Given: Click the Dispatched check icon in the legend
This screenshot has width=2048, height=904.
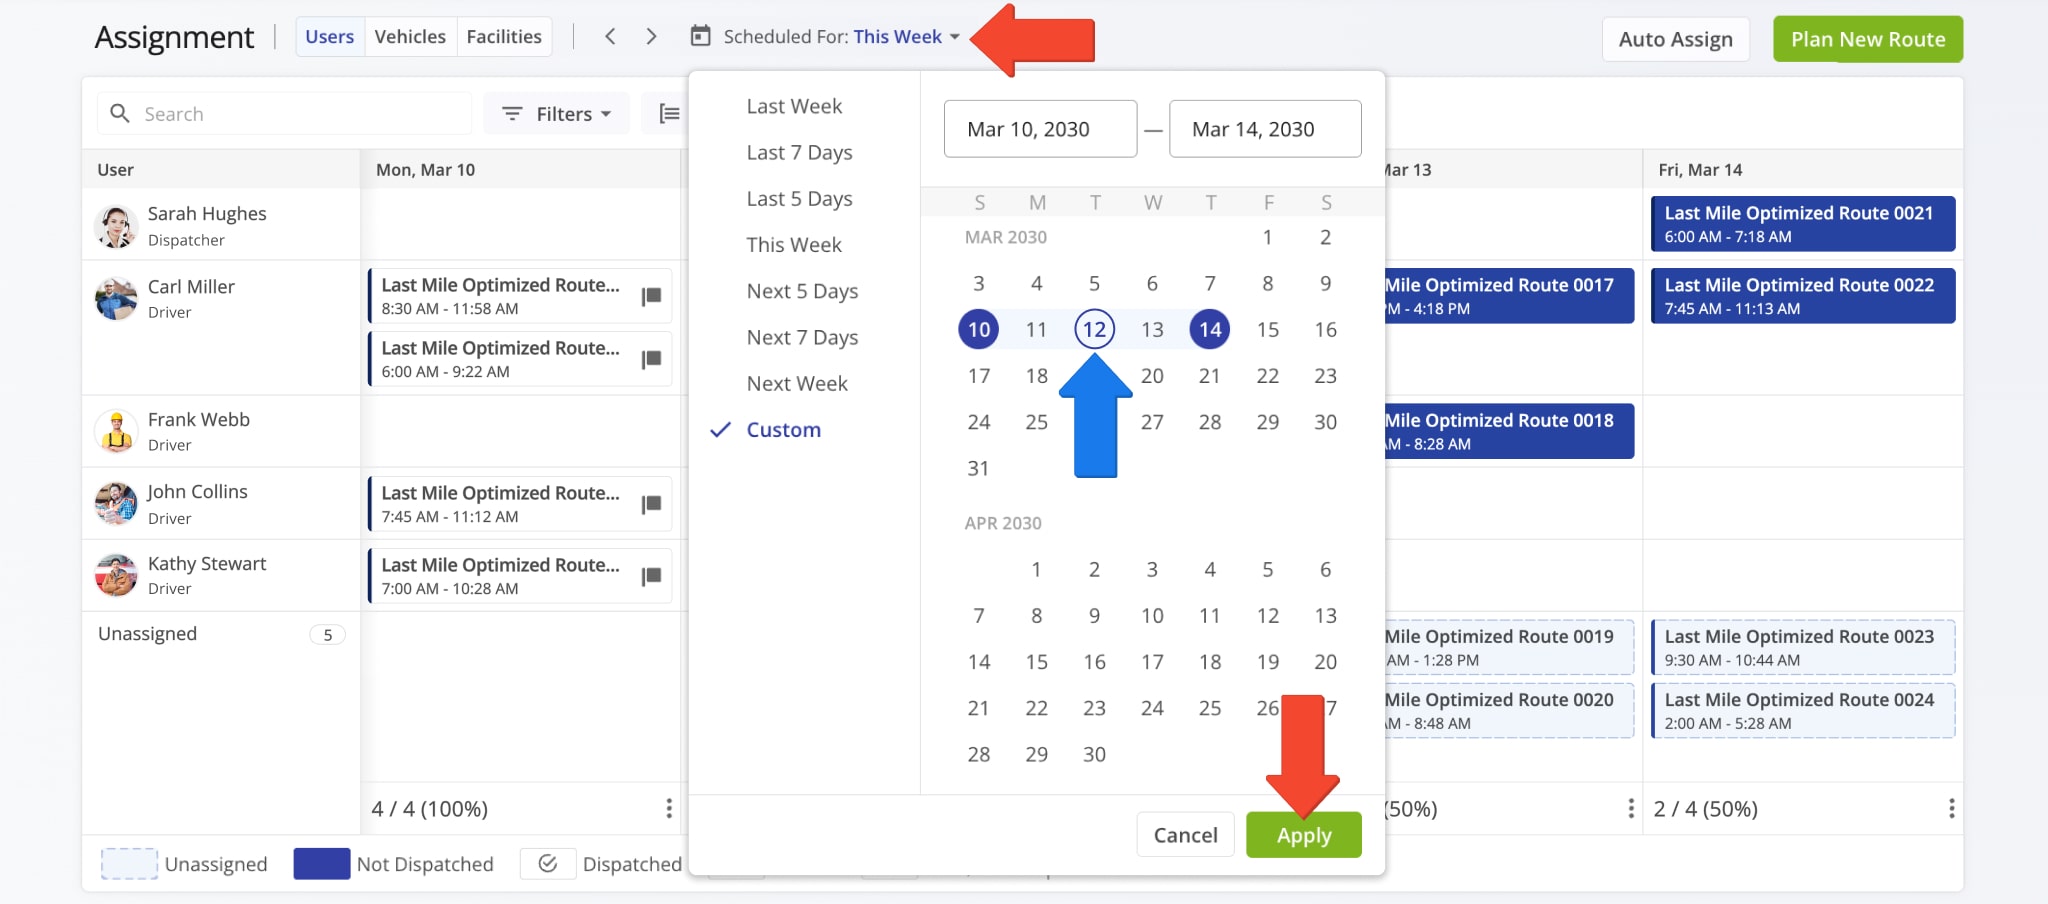Looking at the screenshot, I should (548, 863).
